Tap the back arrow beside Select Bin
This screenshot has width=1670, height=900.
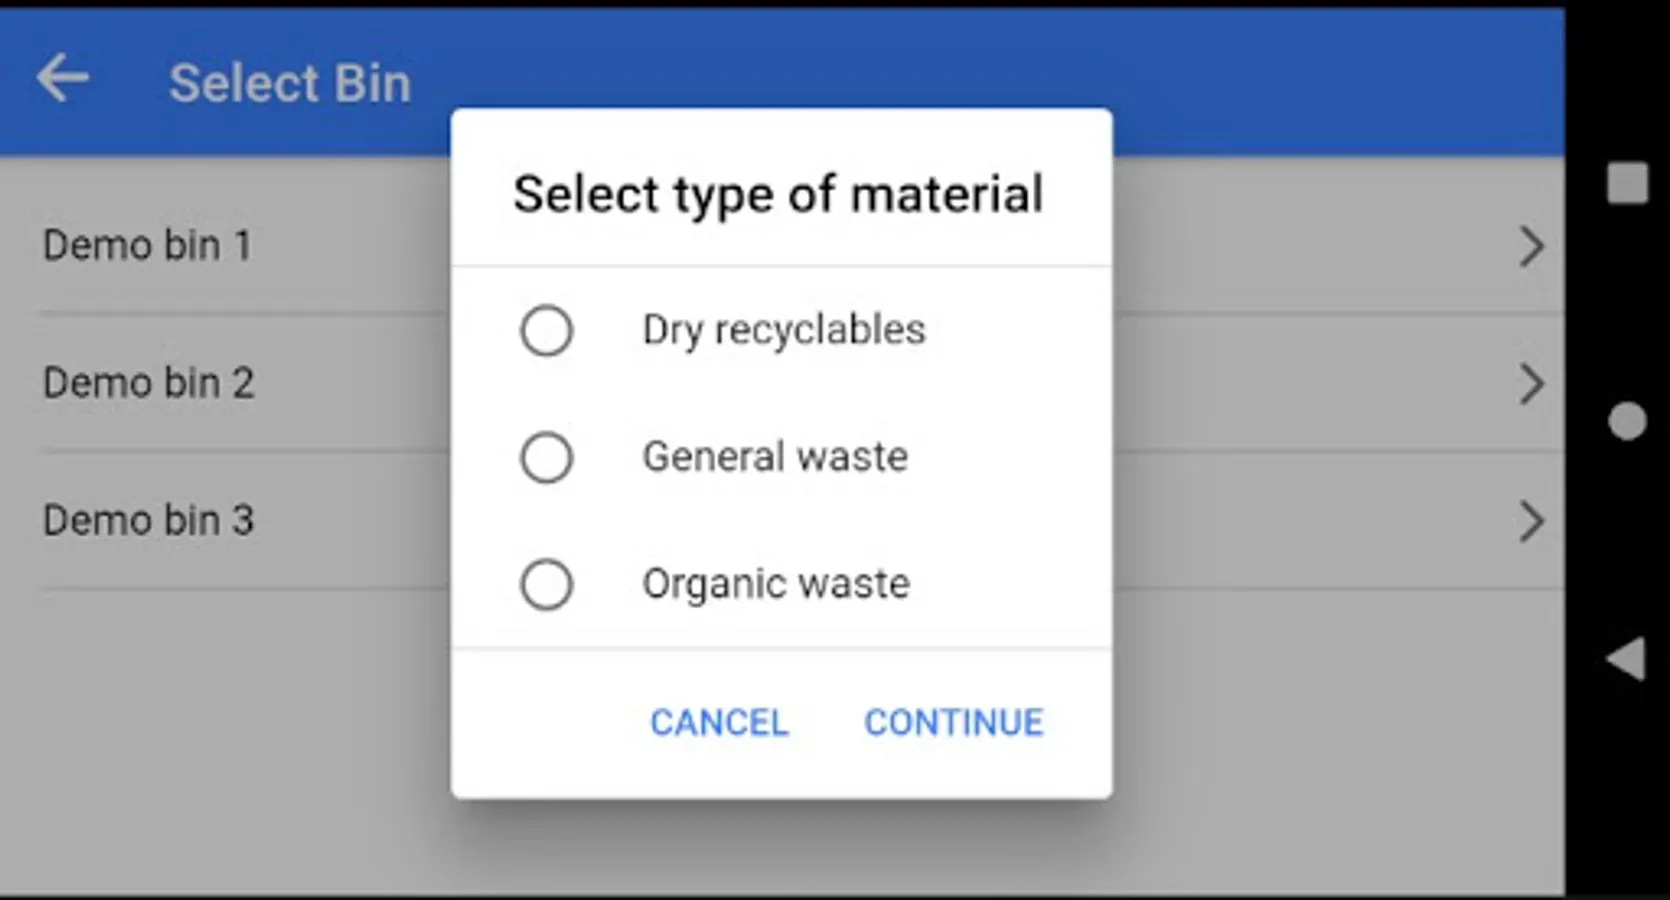[62, 80]
